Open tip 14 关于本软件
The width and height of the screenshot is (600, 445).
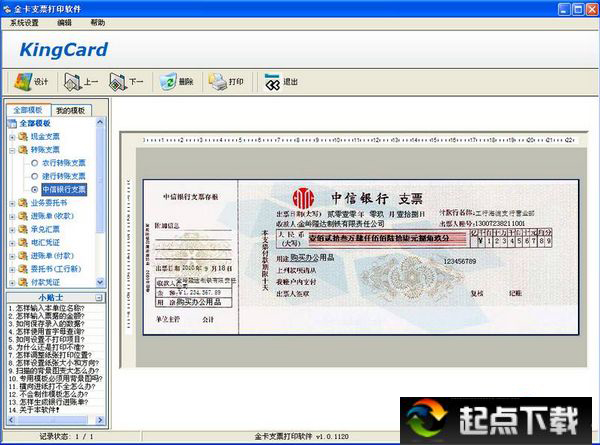coord(34,410)
